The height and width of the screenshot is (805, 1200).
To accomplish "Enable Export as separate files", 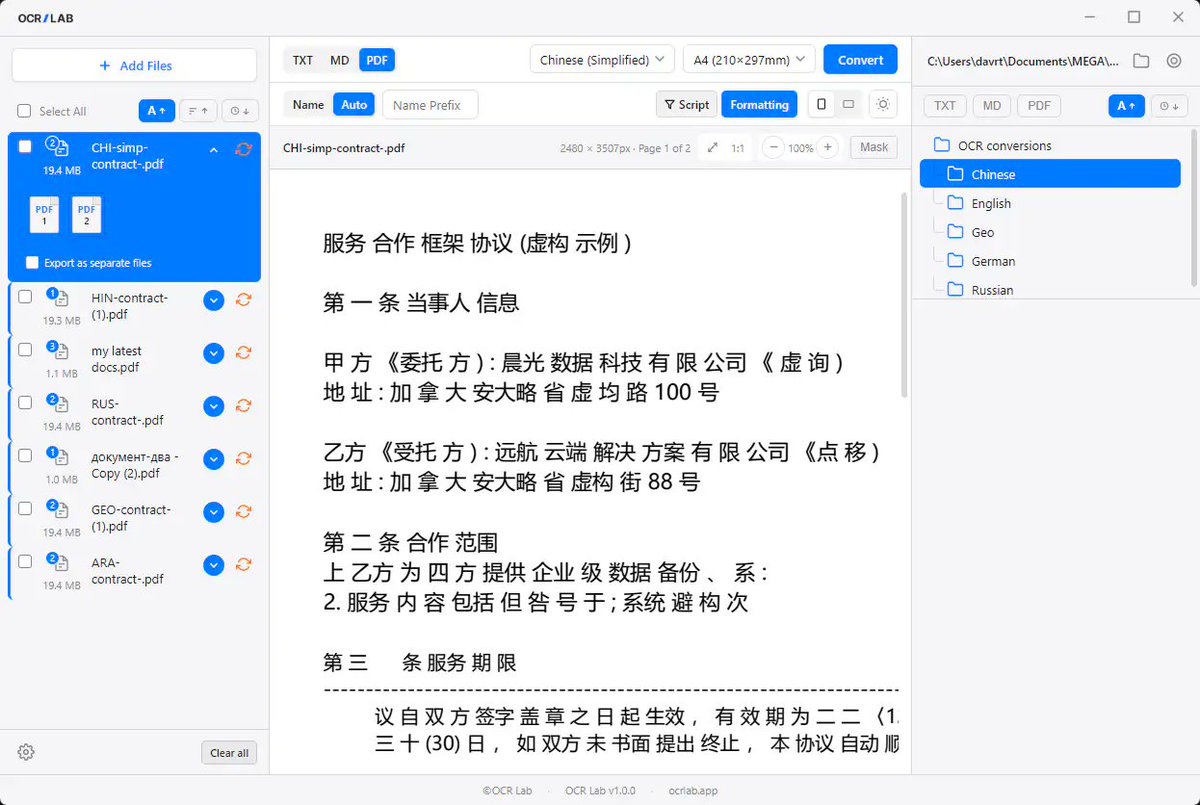I will pos(32,263).
